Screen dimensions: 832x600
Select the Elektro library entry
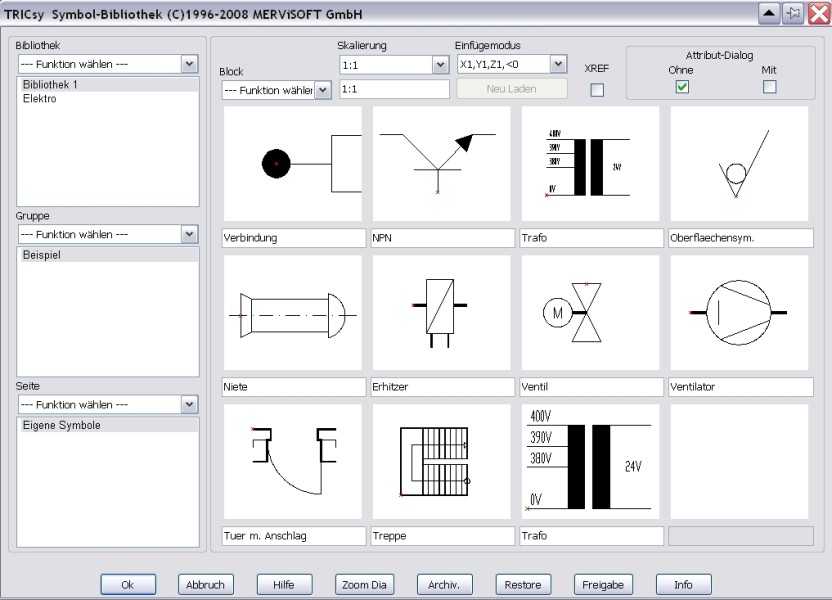[108, 99]
